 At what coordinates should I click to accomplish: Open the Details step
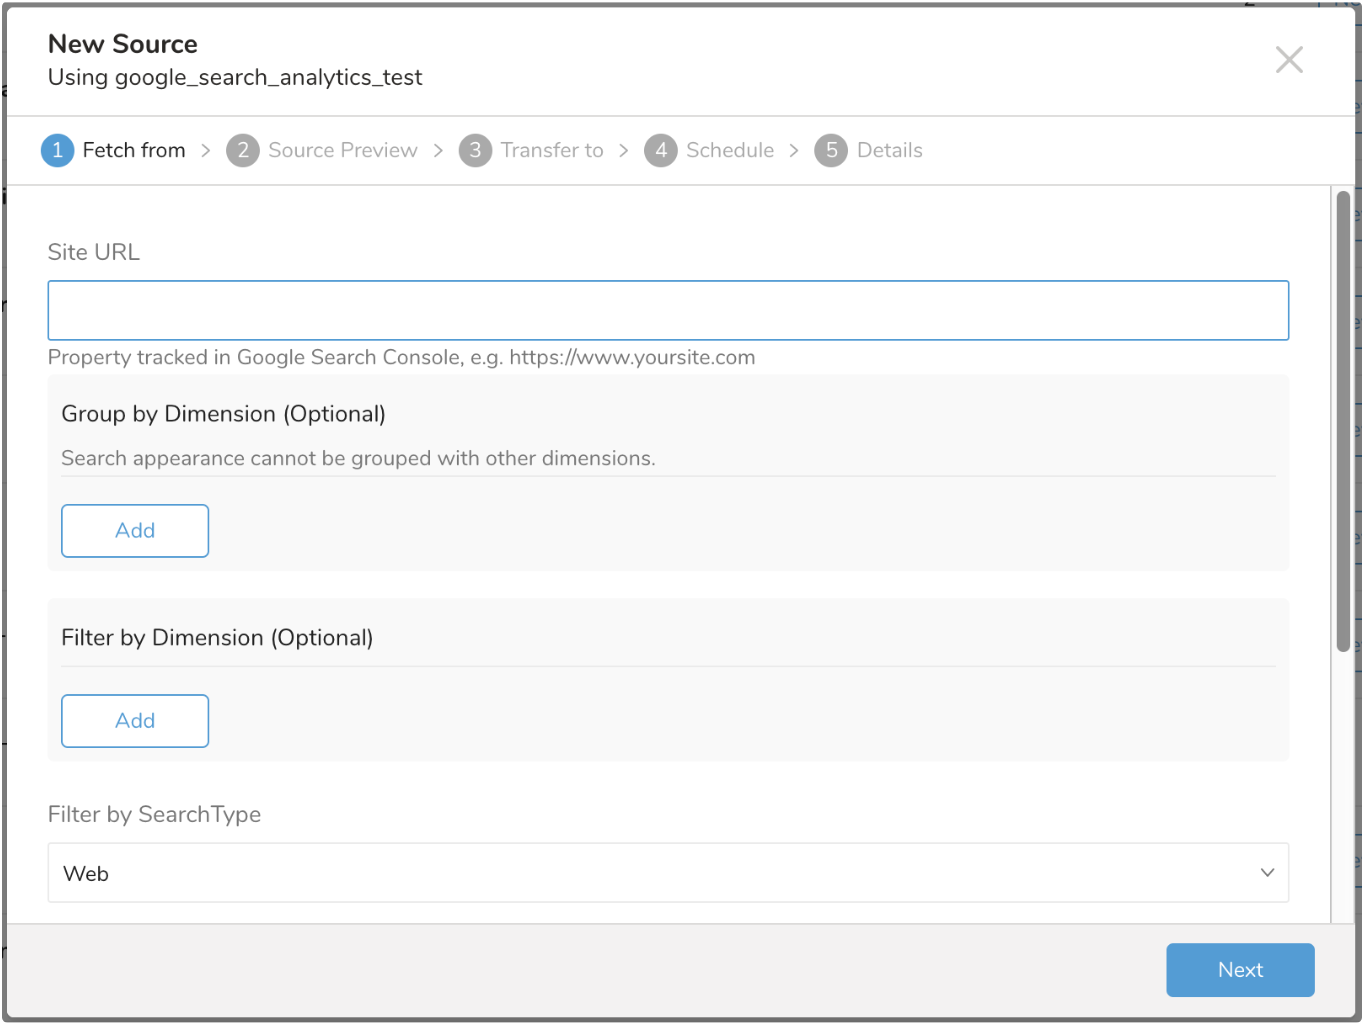coord(889,150)
